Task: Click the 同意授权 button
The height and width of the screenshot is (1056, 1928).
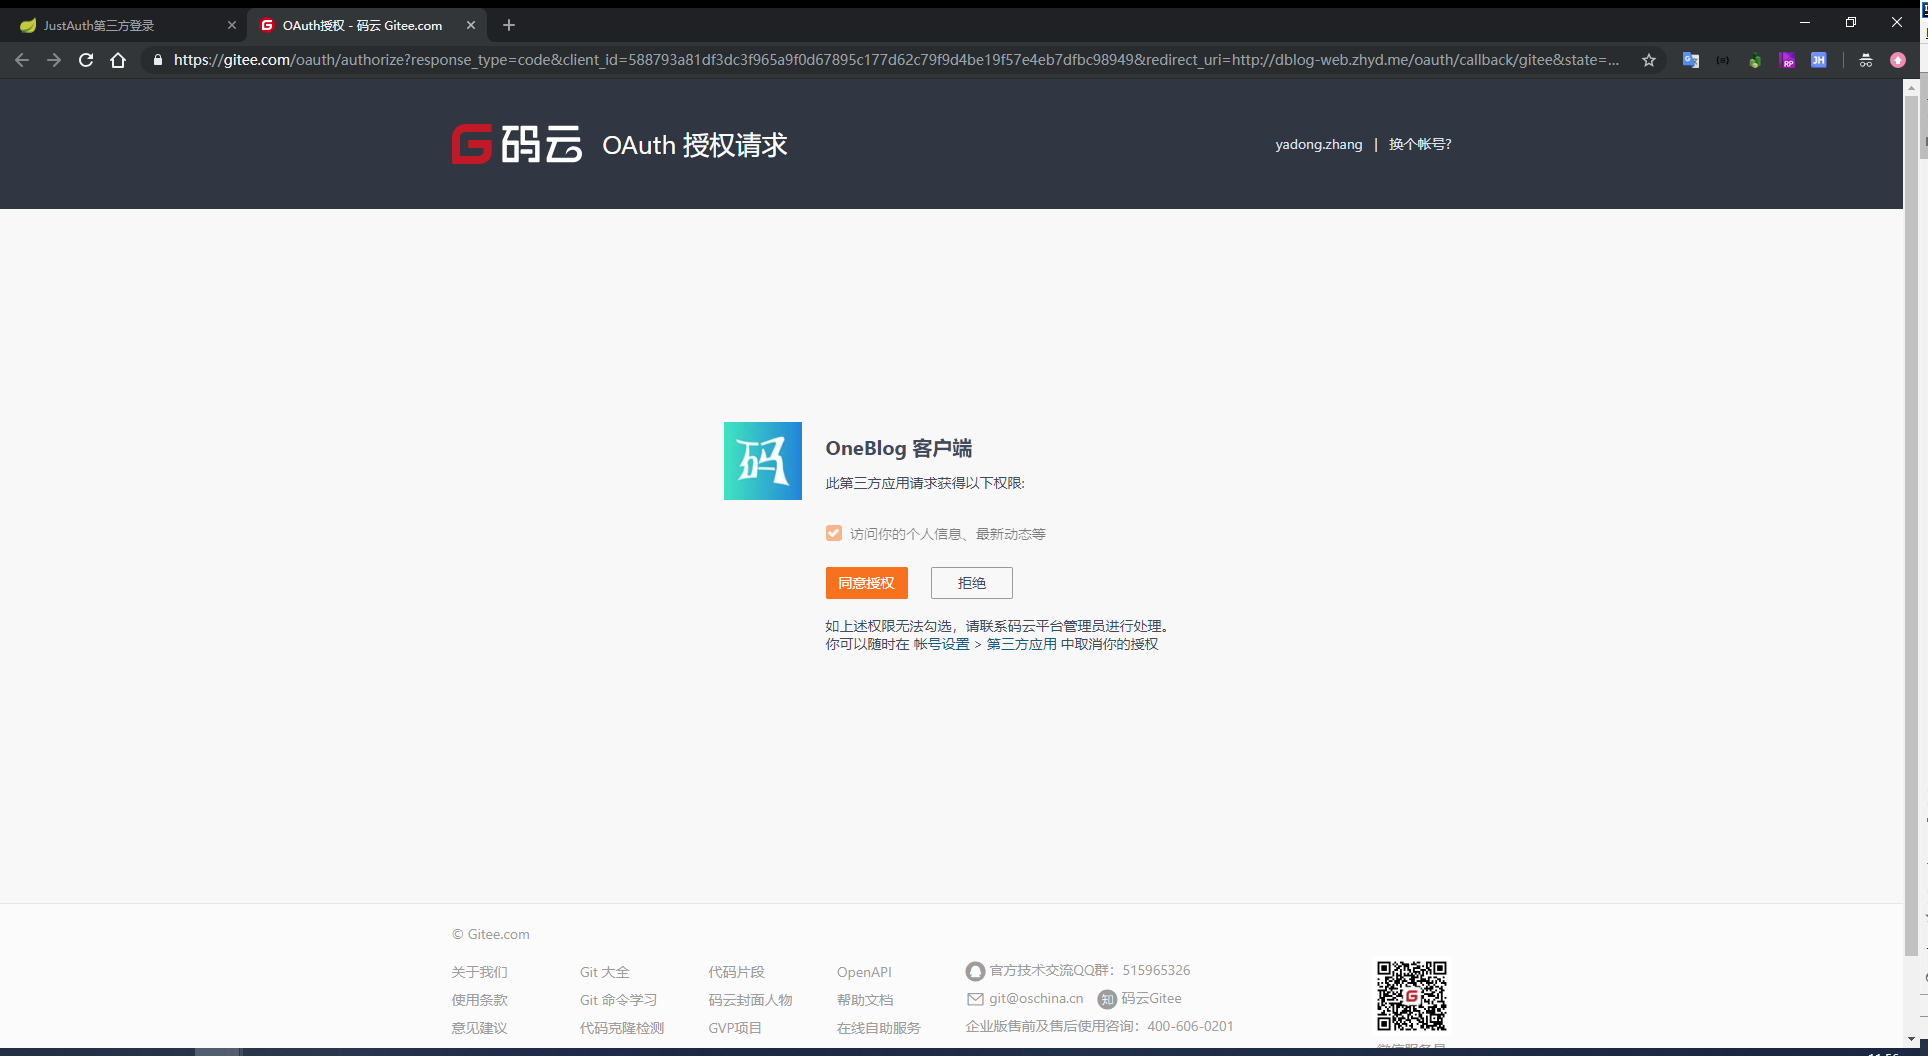Action: coord(866,583)
